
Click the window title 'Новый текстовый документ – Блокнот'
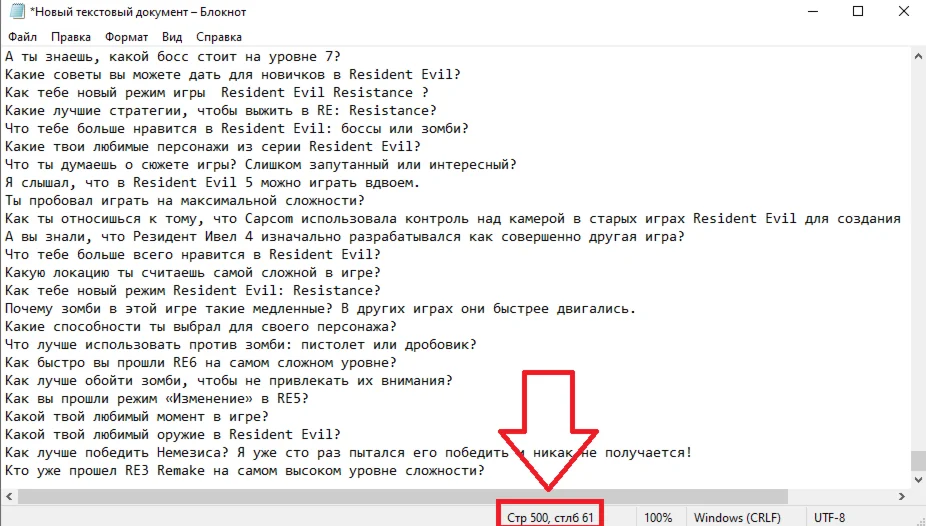[x=138, y=12]
